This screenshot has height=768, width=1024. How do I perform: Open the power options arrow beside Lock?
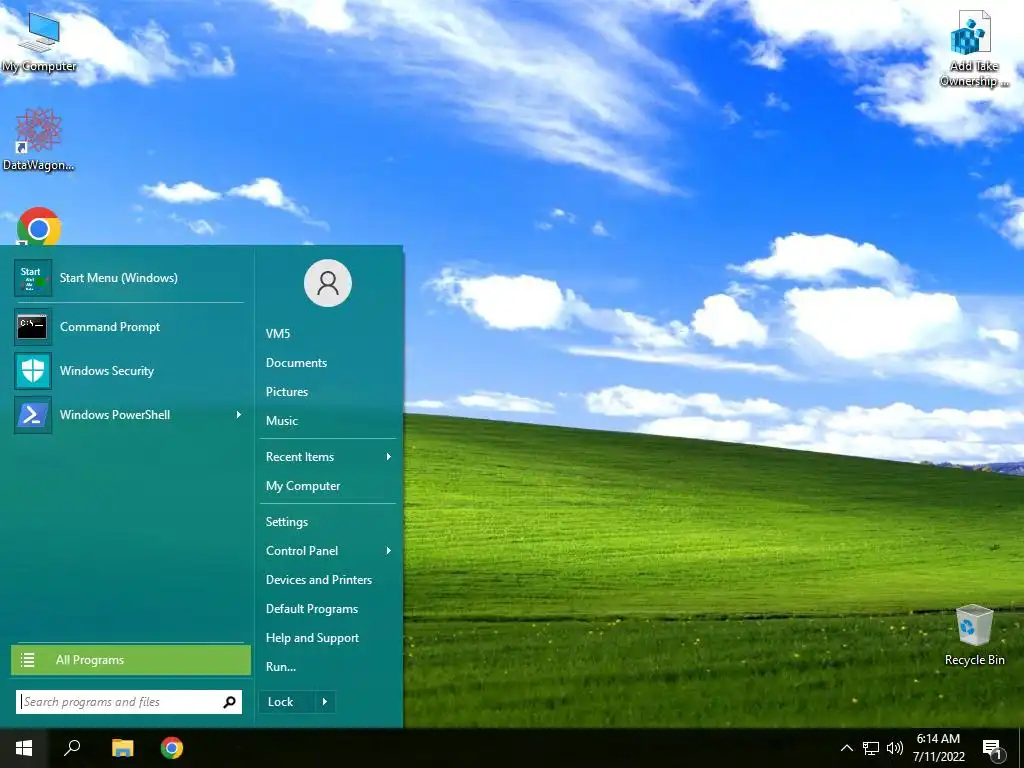(325, 702)
